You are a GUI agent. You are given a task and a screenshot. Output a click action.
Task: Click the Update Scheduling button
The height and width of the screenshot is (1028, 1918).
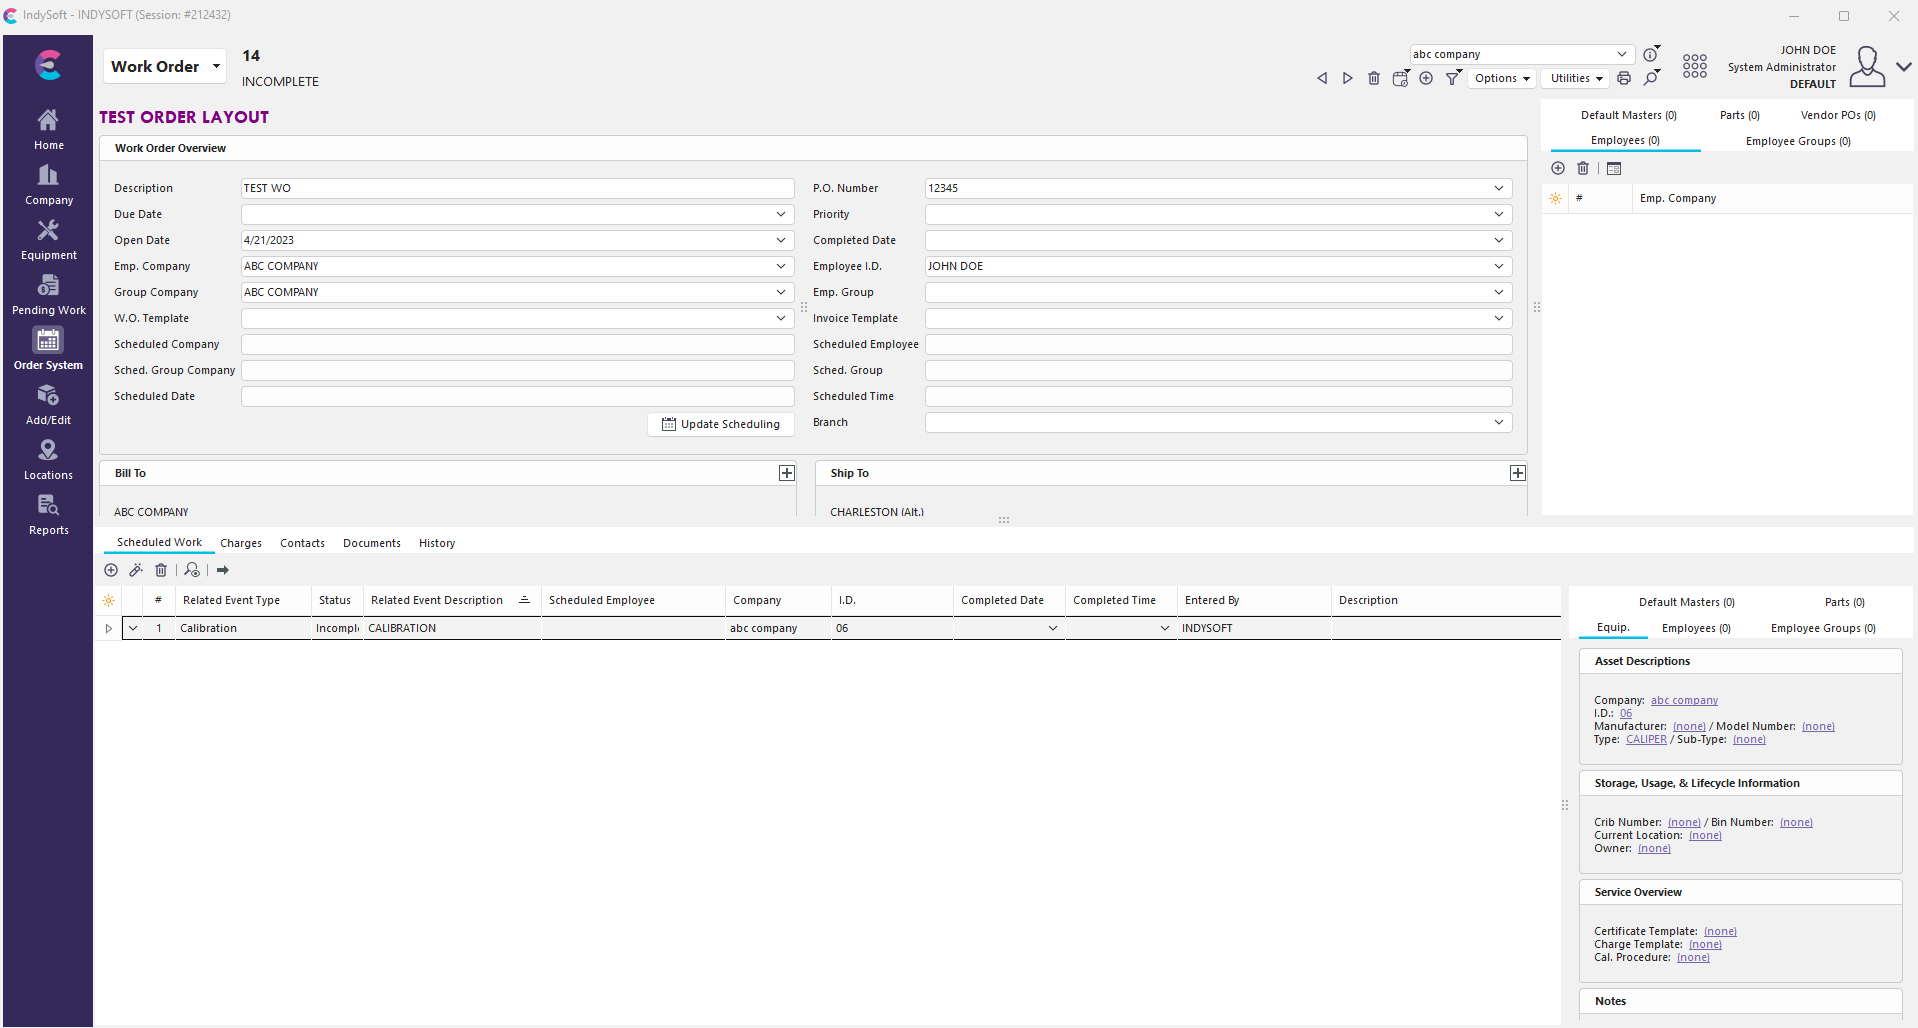tap(721, 424)
